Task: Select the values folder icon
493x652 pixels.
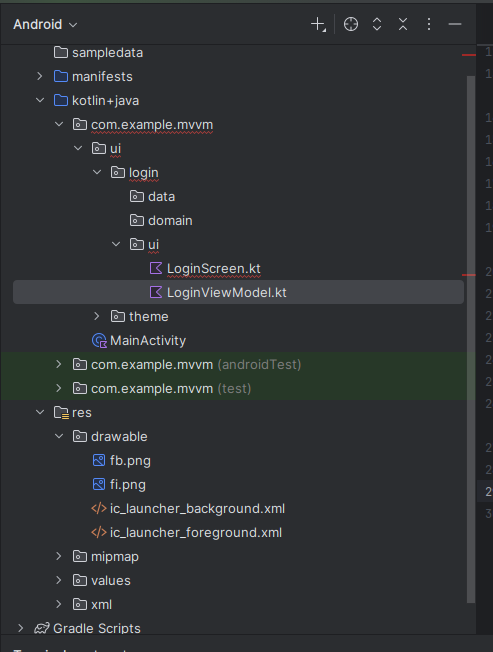Action: pos(80,580)
